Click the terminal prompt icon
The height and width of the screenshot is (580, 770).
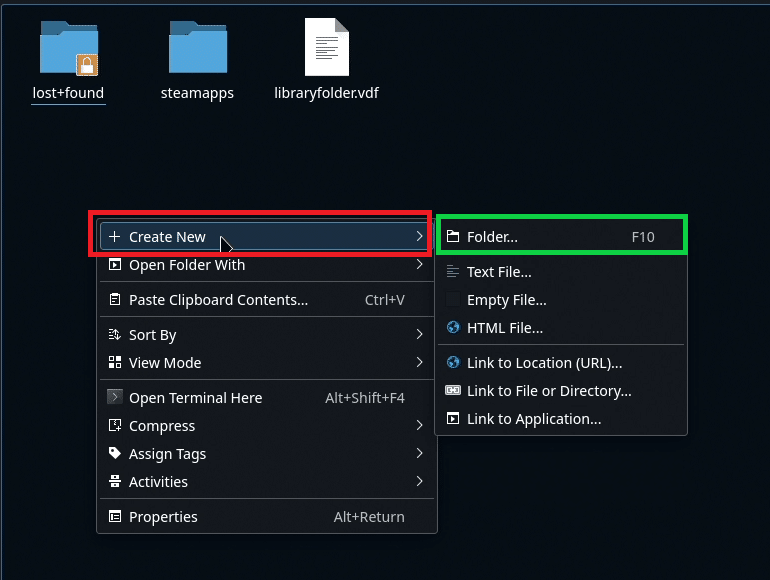(114, 397)
